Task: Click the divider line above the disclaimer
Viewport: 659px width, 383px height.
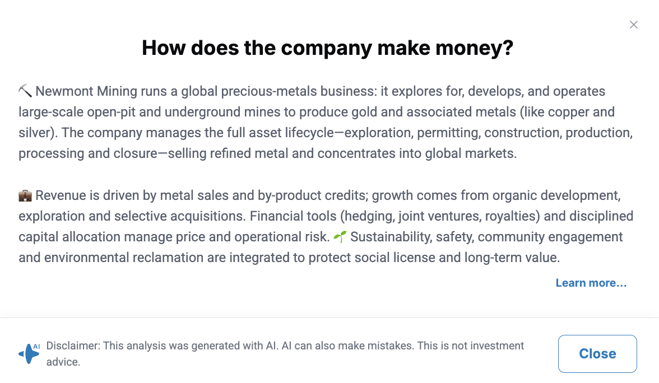Action: [x=330, y=317]
